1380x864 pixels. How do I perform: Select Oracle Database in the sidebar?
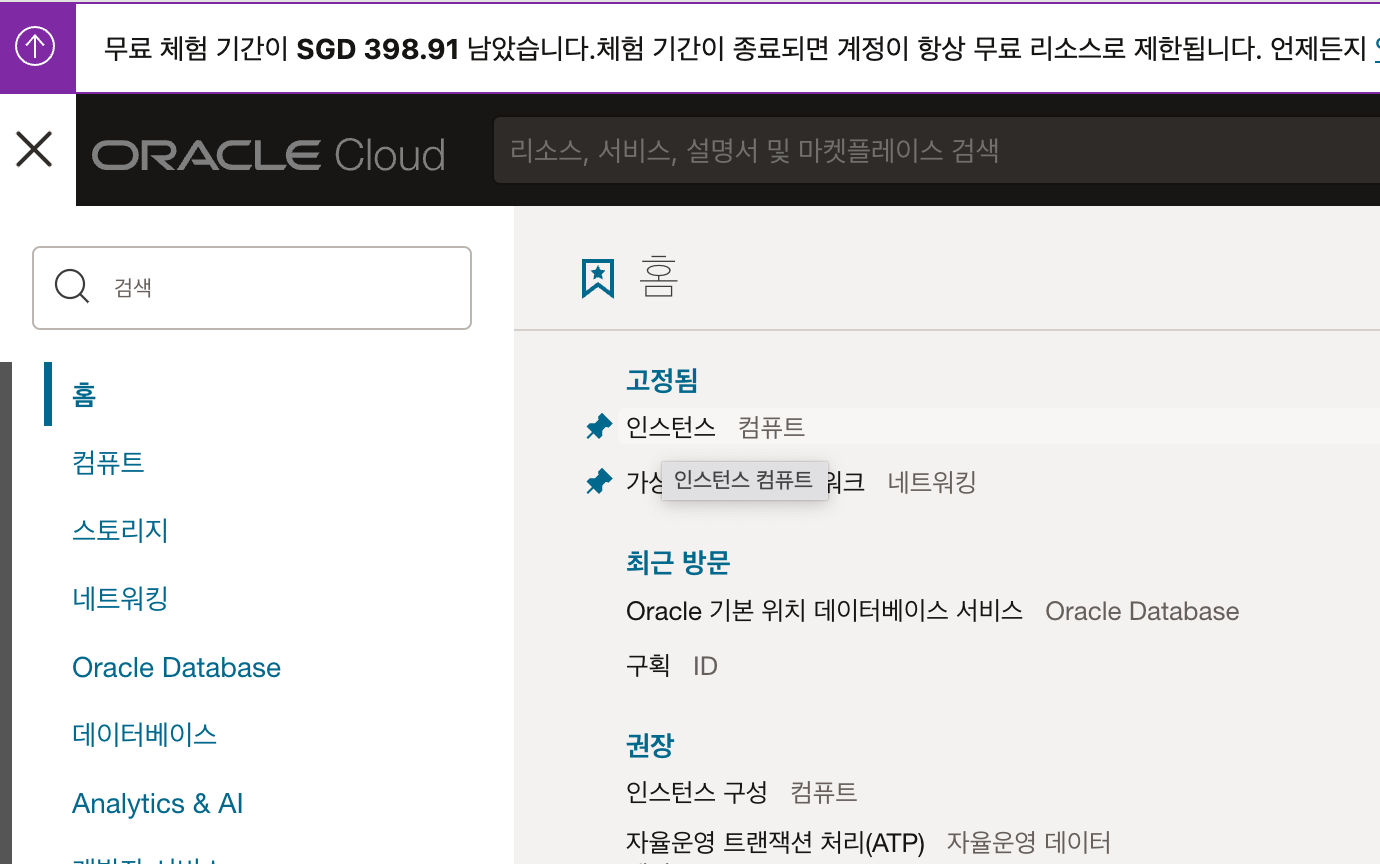(x=176, y=667)
